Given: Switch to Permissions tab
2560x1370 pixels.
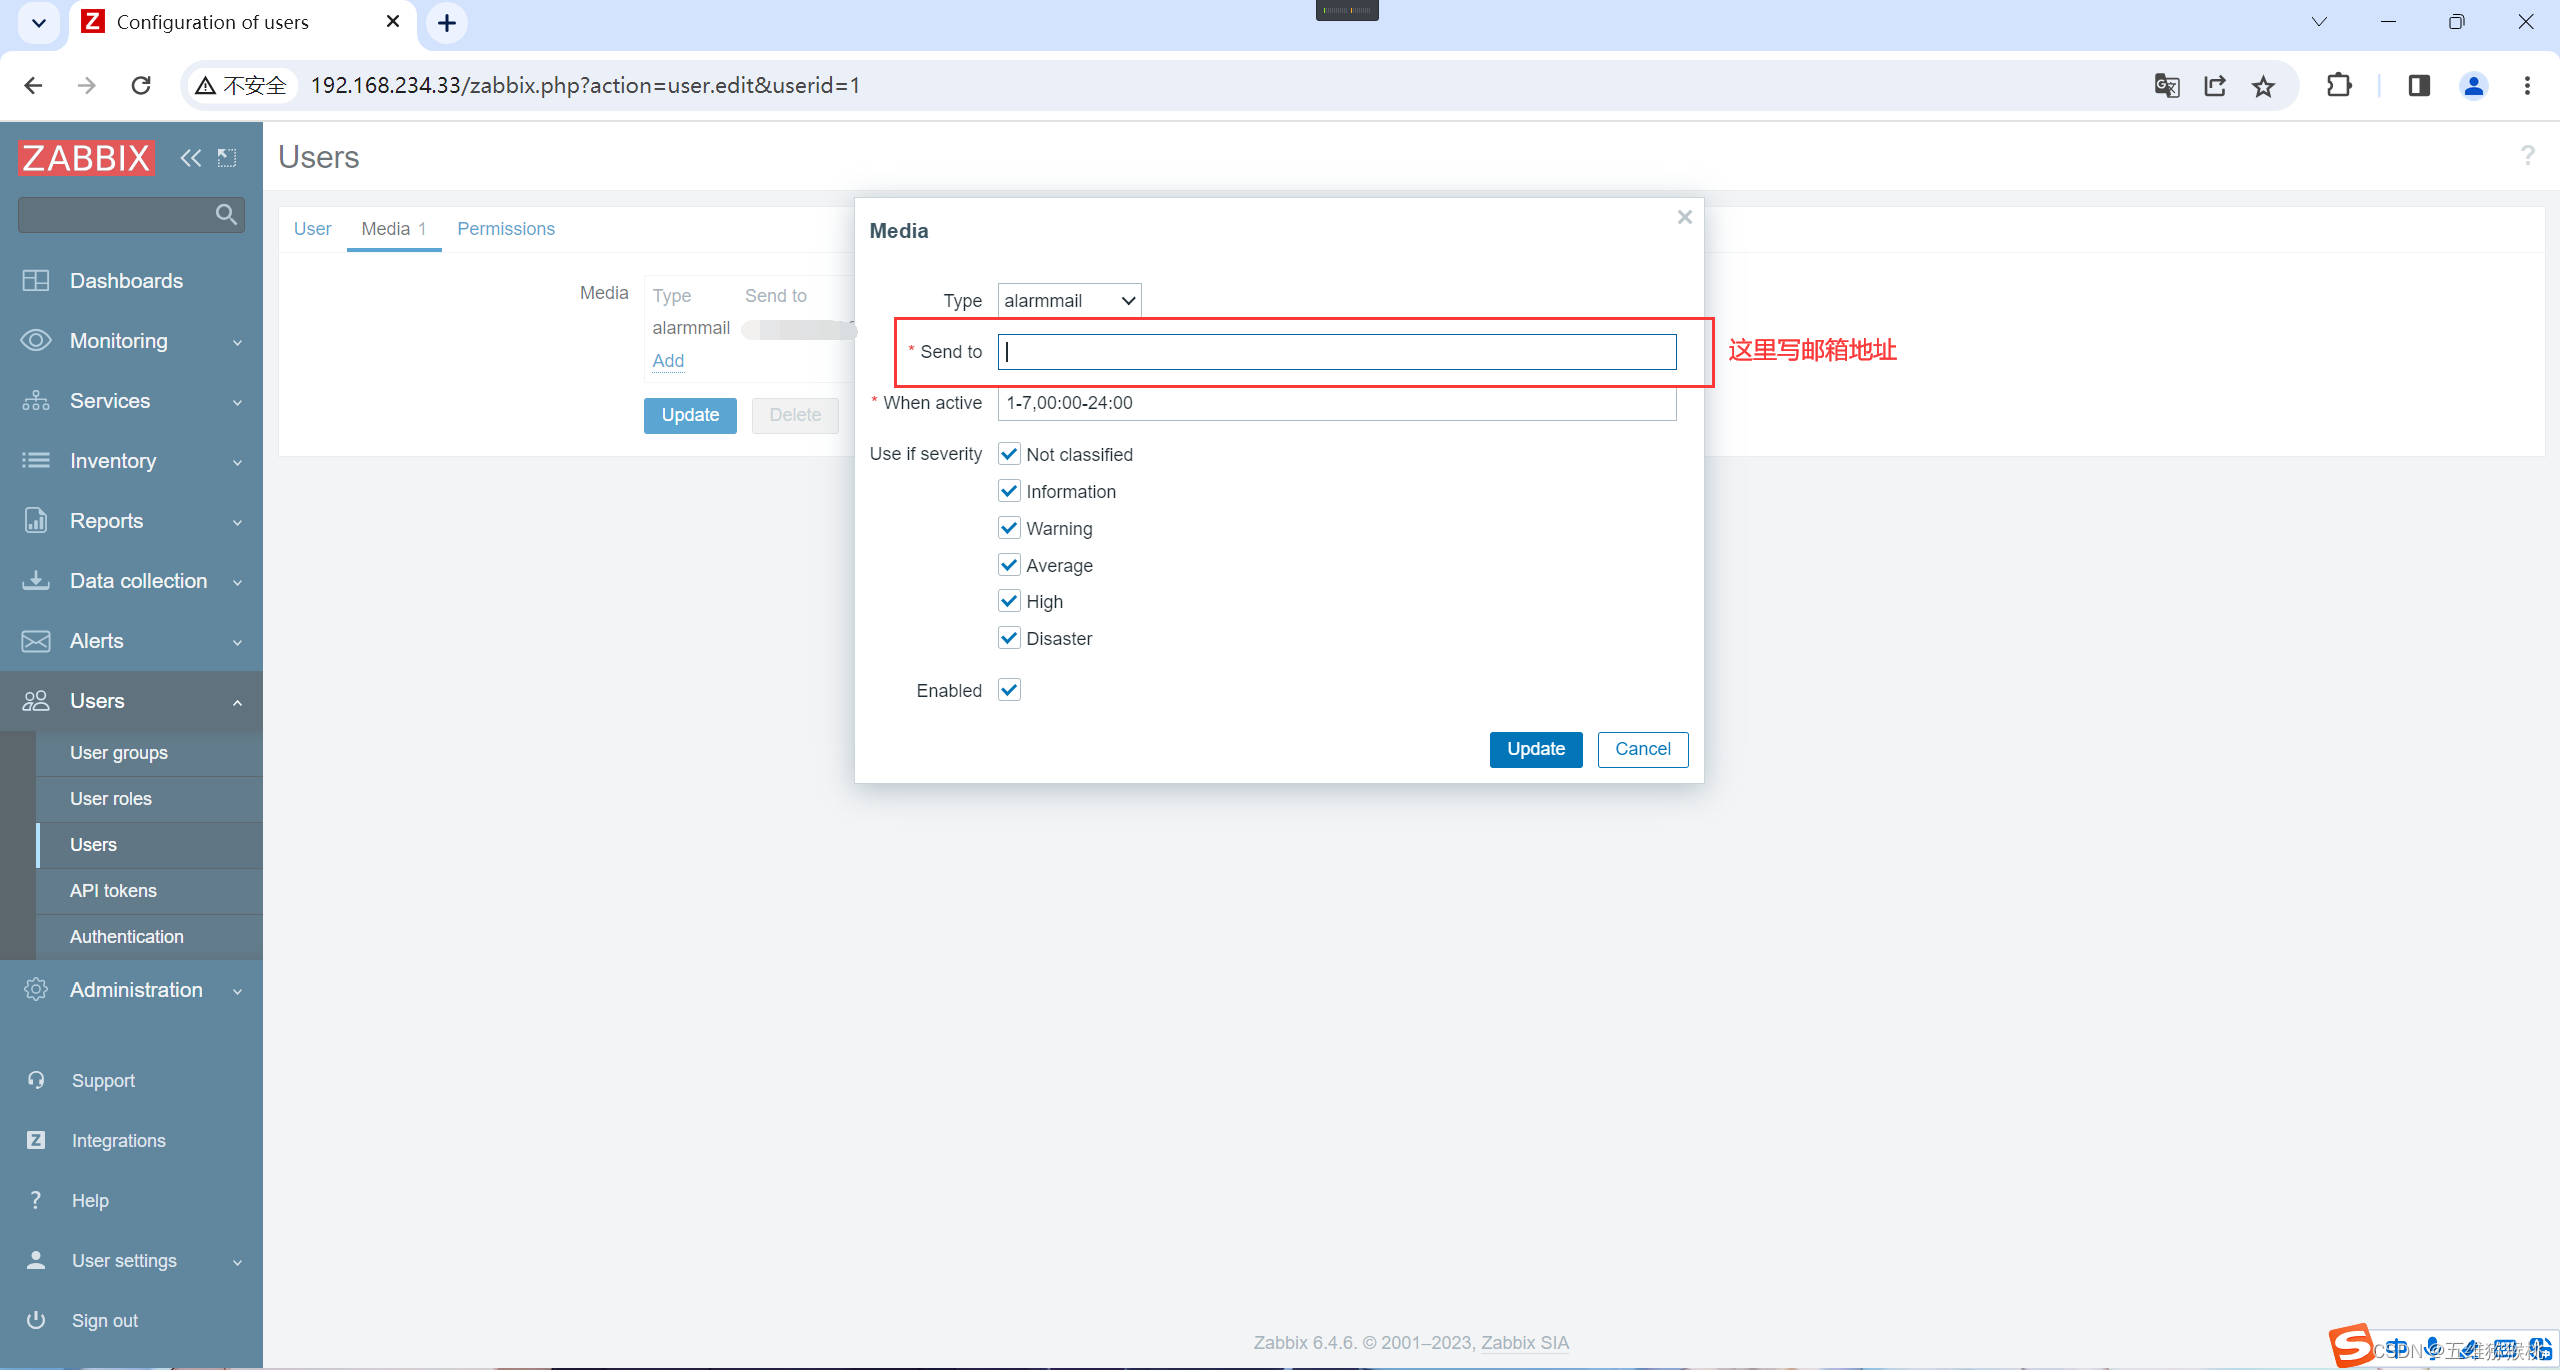Looking at the screenshot, I should [x=506, y=229].
